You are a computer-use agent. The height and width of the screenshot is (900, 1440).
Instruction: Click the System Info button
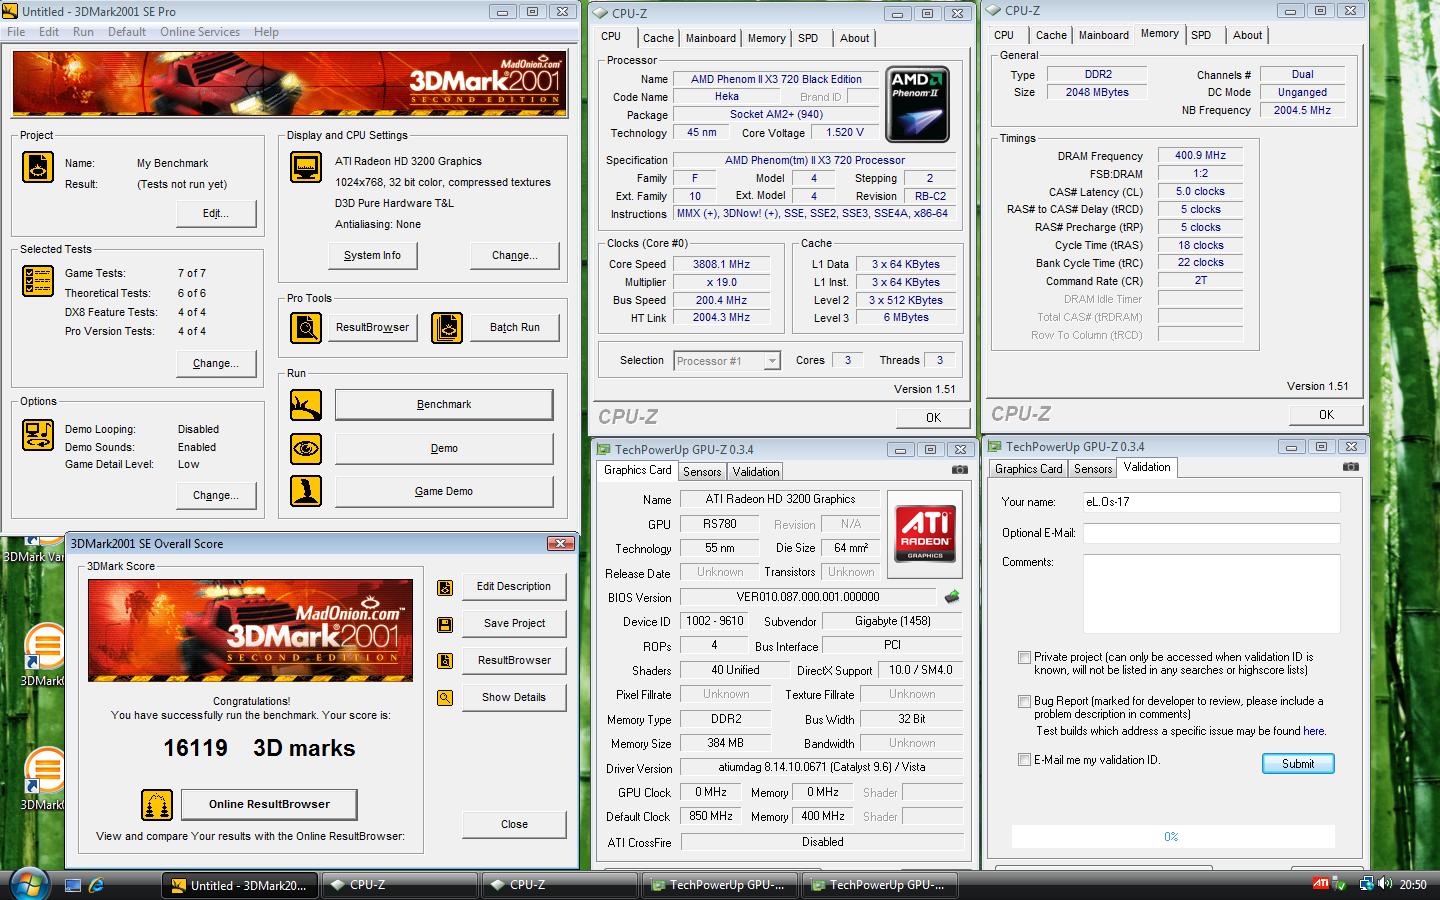[x=372, y=255]
